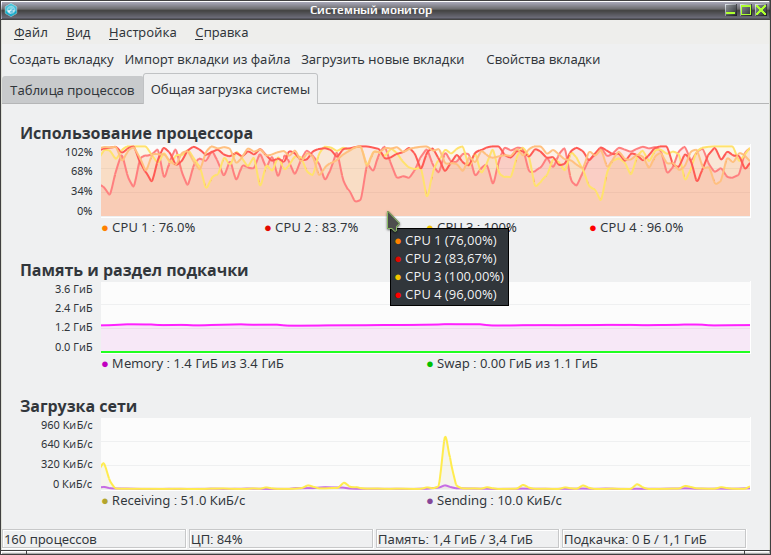Viewport: 771px width, 555px height.
Task: Click Загрузить новые вкладки button
Action: (383, 59)
